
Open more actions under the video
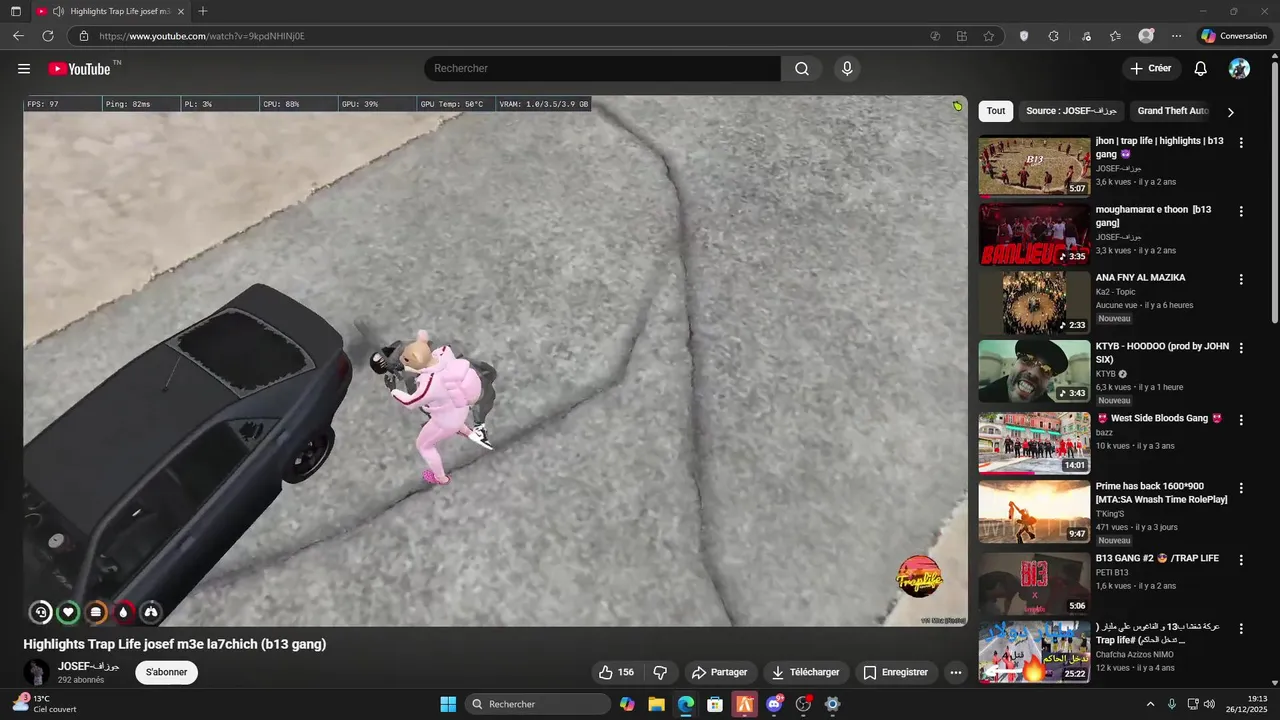[956, 672]
